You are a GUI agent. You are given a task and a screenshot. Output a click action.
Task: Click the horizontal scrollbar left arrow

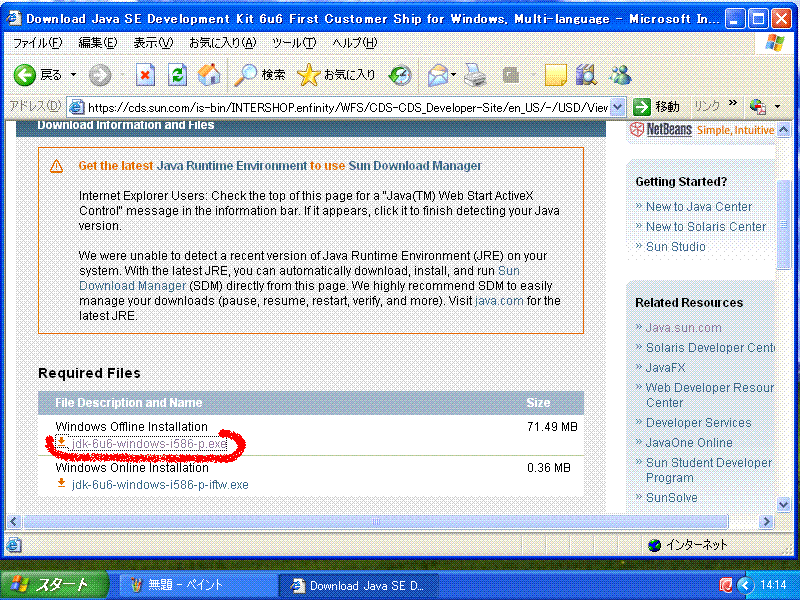[x=14, y=521]
